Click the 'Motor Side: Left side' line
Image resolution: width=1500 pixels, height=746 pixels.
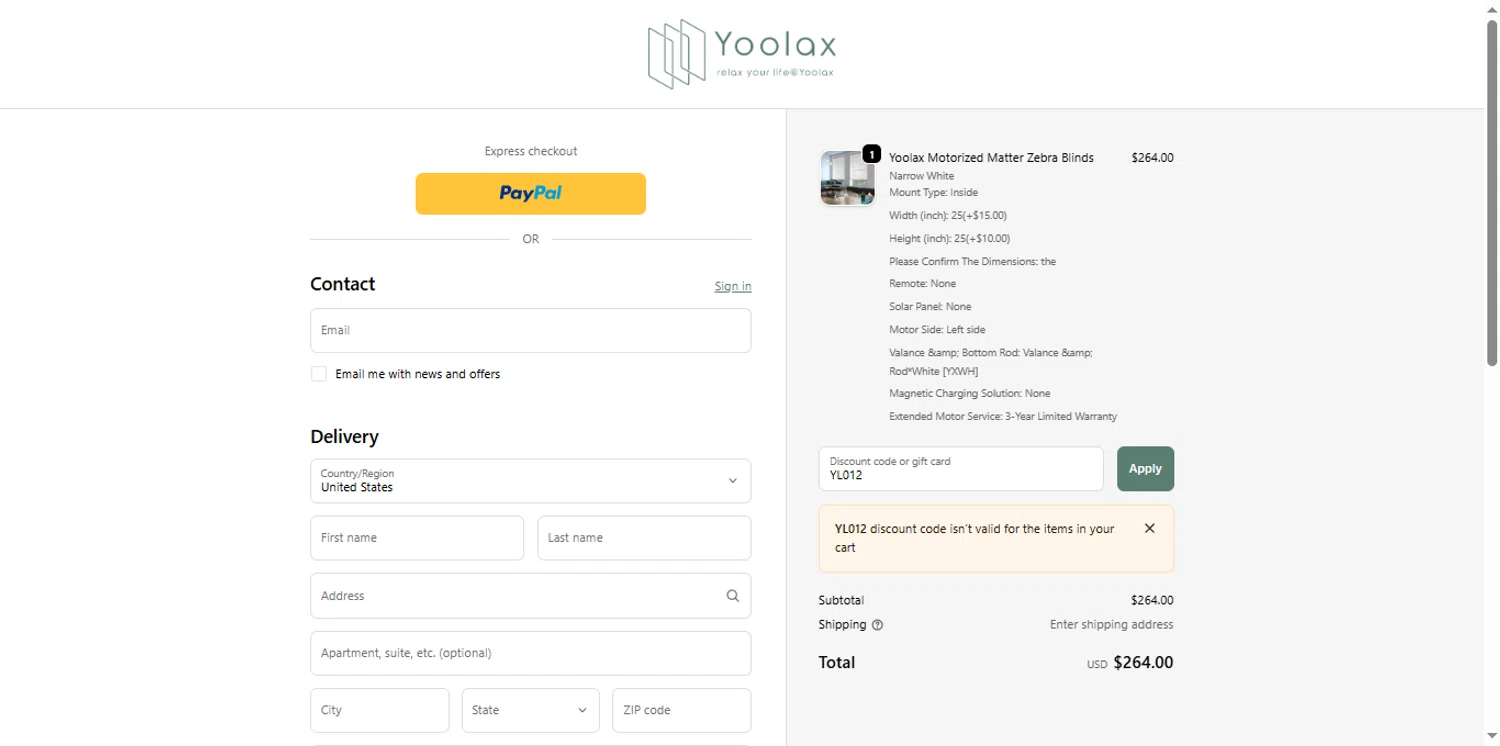coord(938,329)
